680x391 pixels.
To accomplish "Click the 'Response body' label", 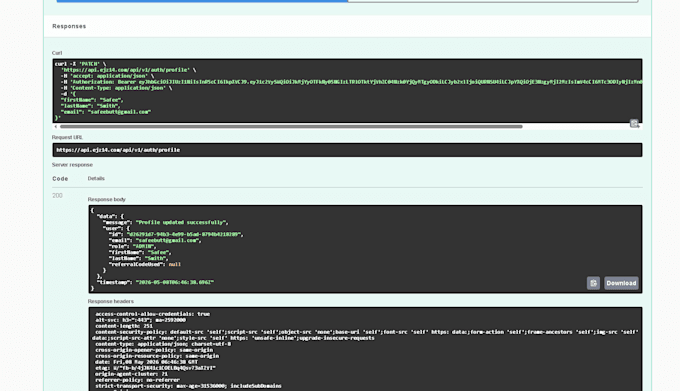I will point(107,199).
